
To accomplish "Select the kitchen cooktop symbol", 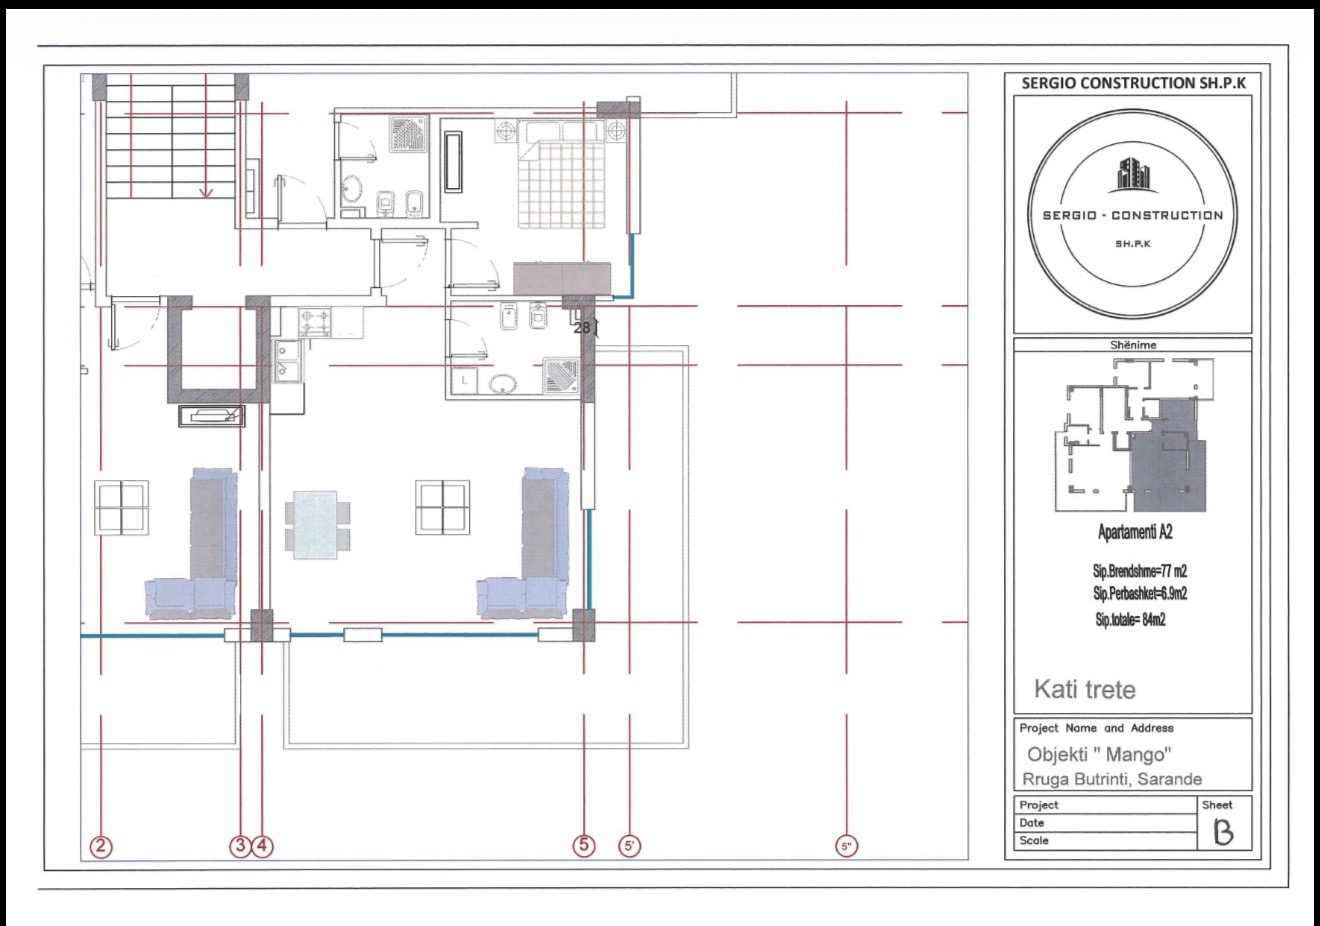I will click(x=316, y=323).
